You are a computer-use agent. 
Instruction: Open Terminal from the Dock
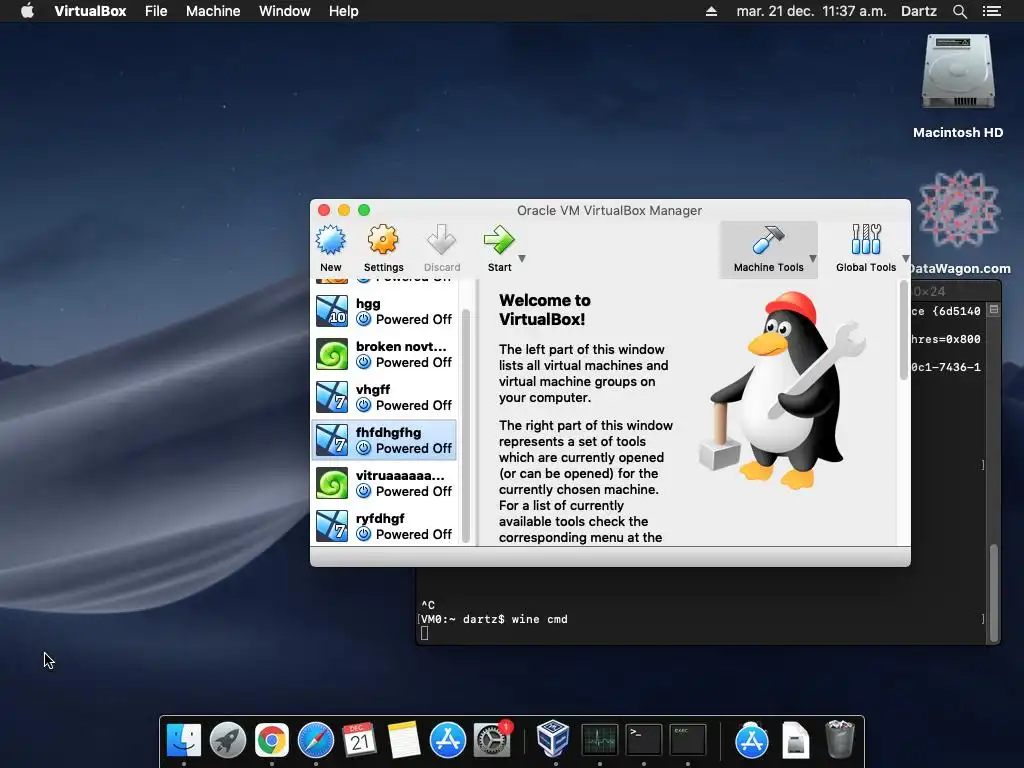click(x=643, y=741)
